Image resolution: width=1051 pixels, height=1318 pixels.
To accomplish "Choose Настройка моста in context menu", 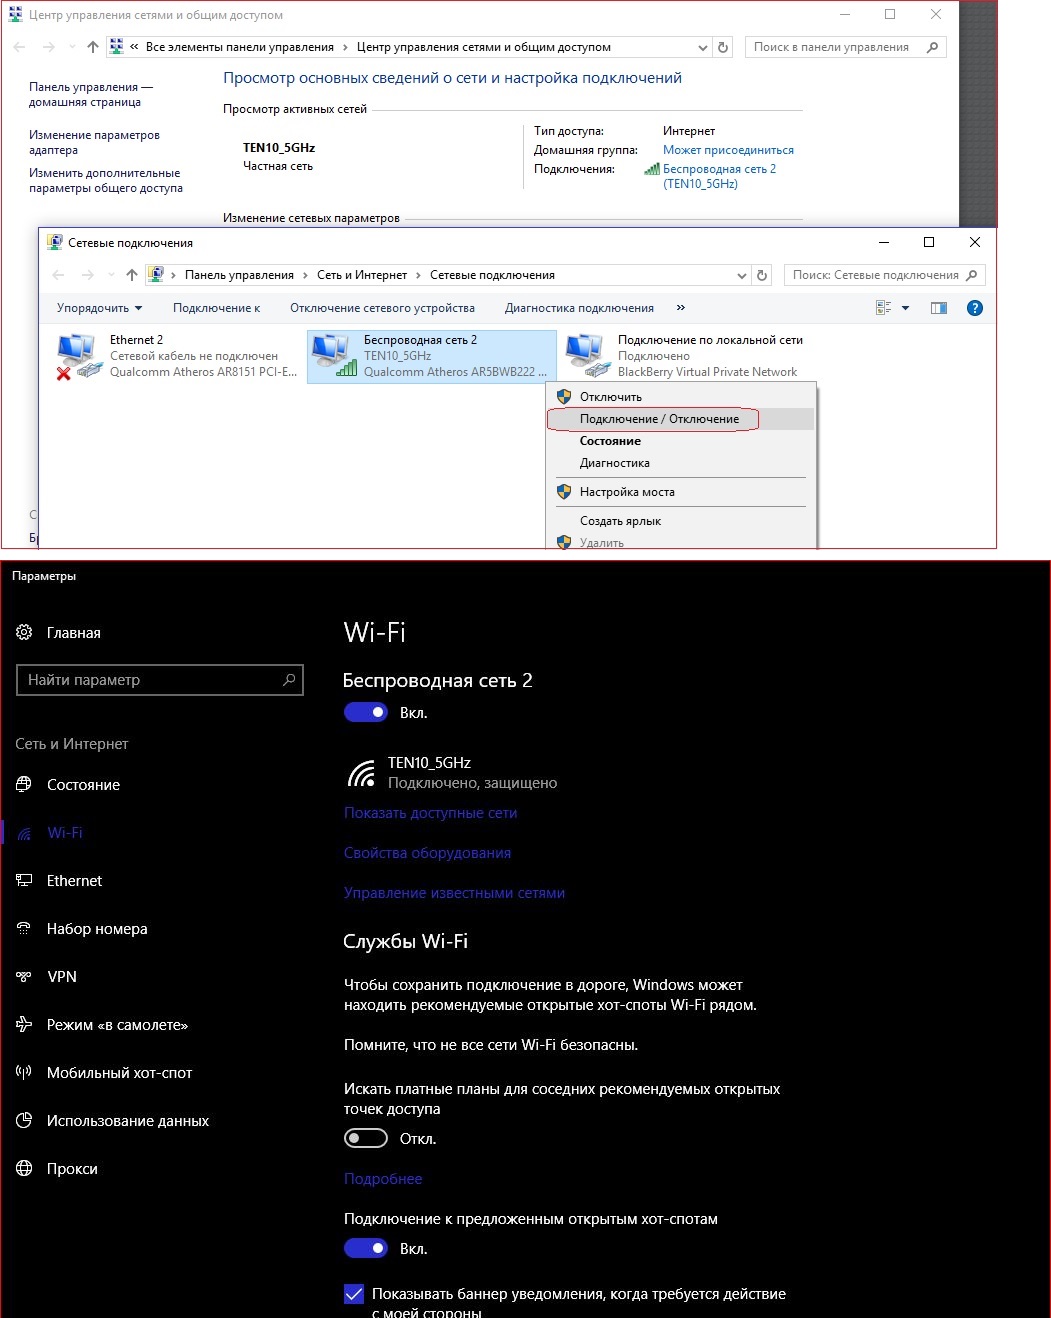I will 681,492.
